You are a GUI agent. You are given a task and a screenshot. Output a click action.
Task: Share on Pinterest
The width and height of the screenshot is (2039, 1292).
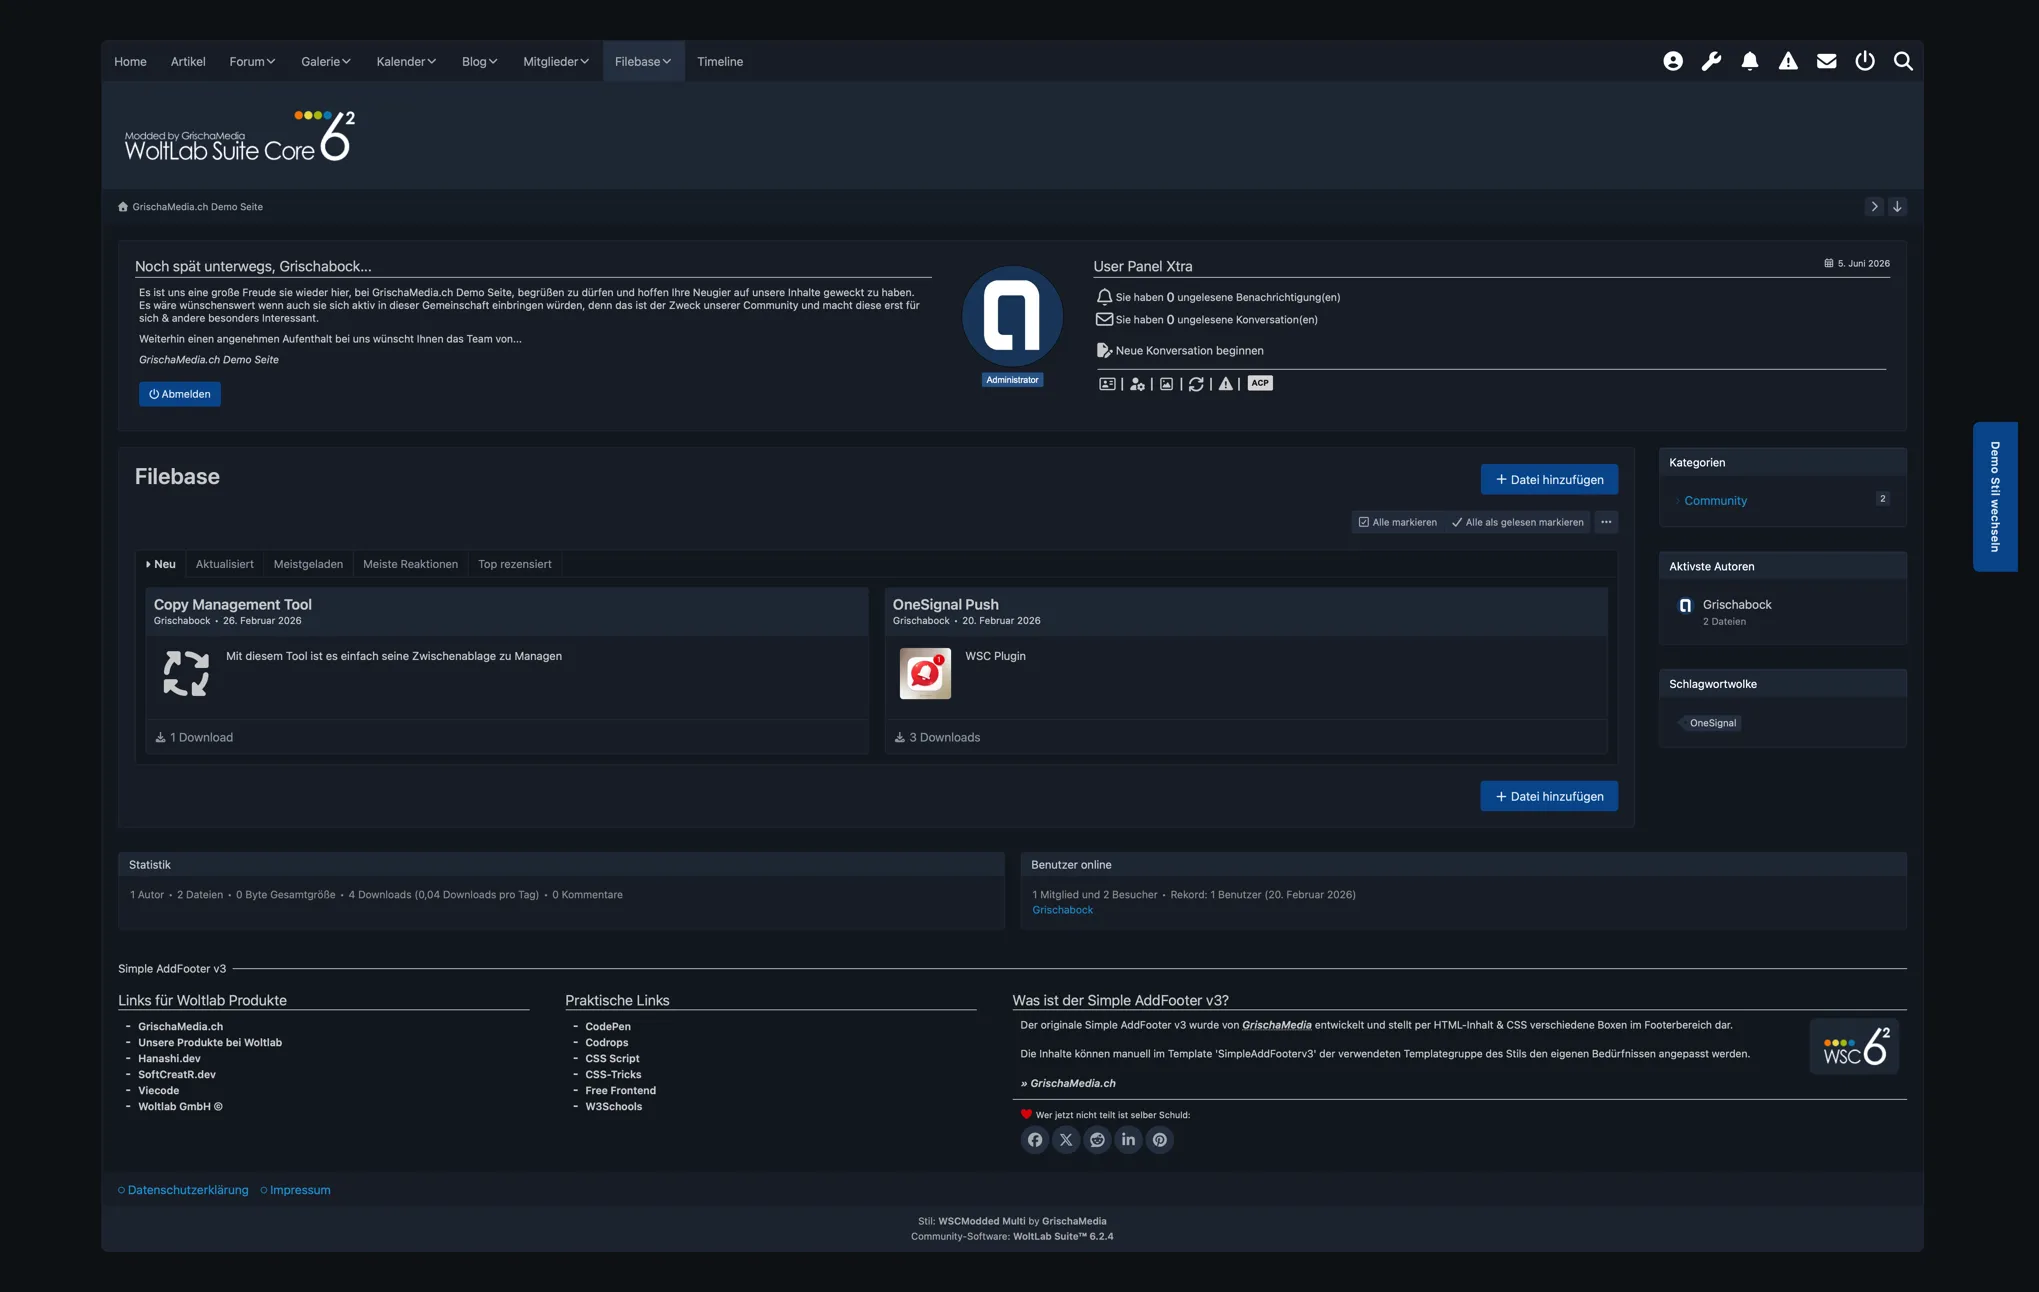click(x=1159, y=1140)
